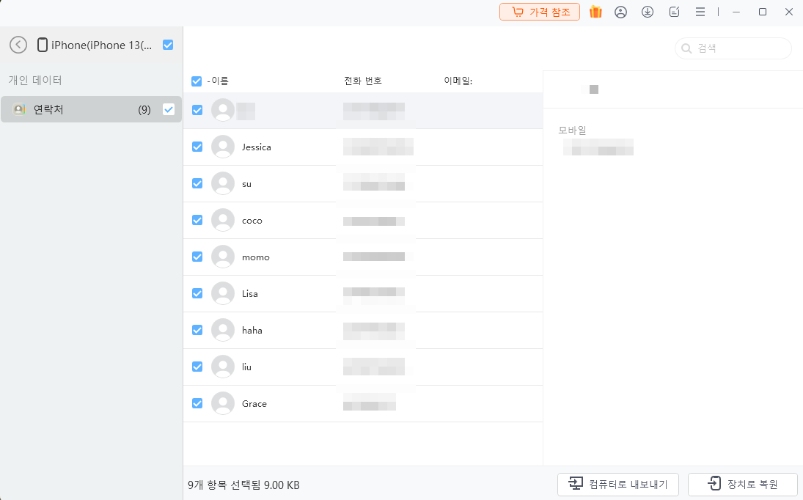803x500 pixels.
Task: Select the liu contact name
Action: click(x=247, y=367)
